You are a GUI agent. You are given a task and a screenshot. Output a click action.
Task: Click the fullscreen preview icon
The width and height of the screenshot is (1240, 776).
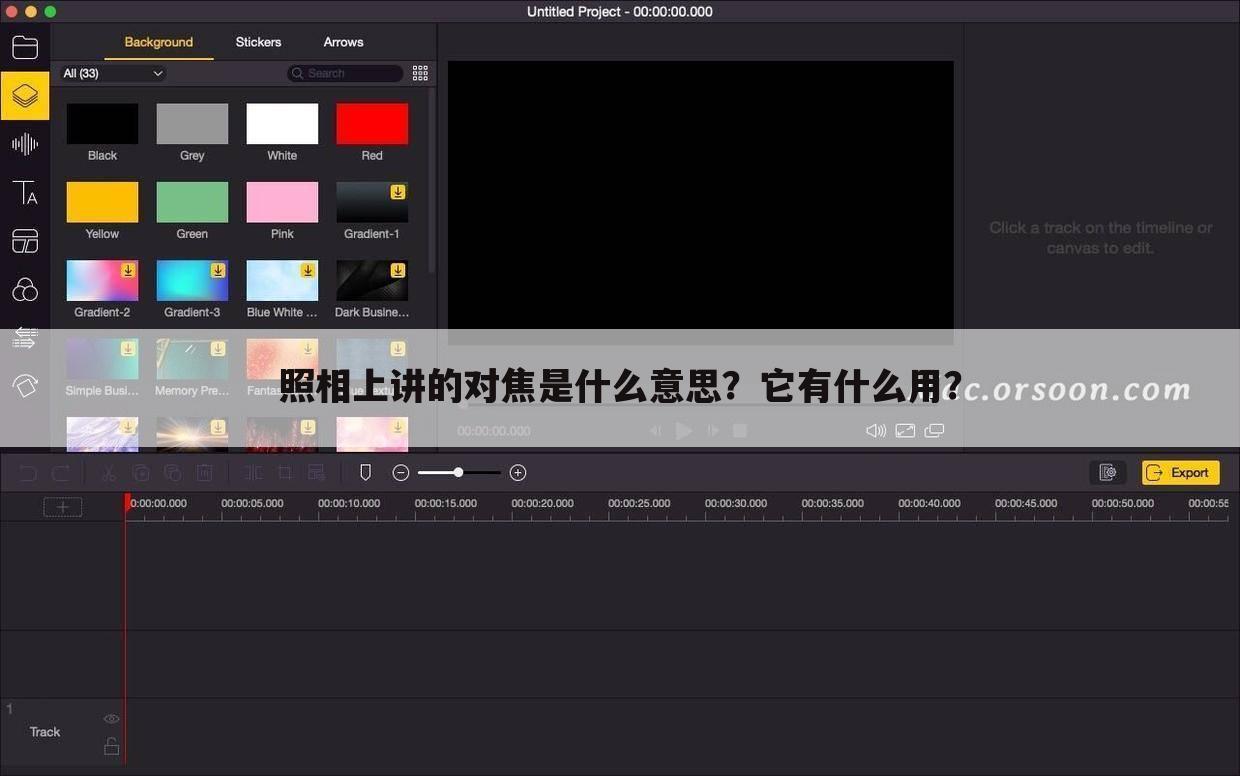(x=905, y=430)
